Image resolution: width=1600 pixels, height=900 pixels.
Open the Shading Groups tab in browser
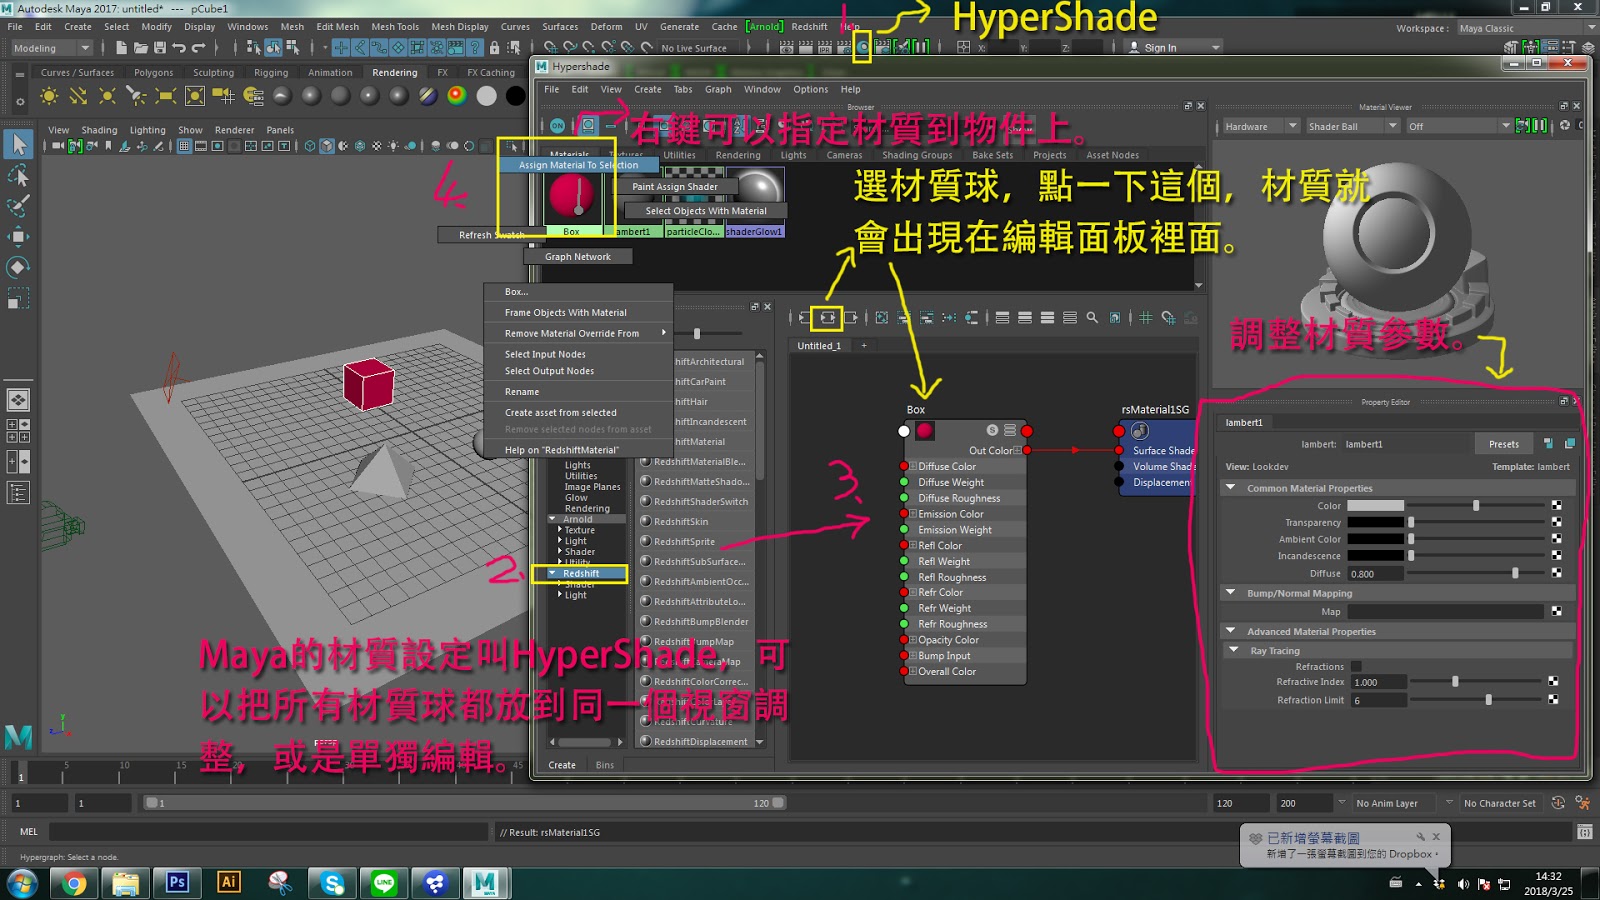click(x=917, y=155)
